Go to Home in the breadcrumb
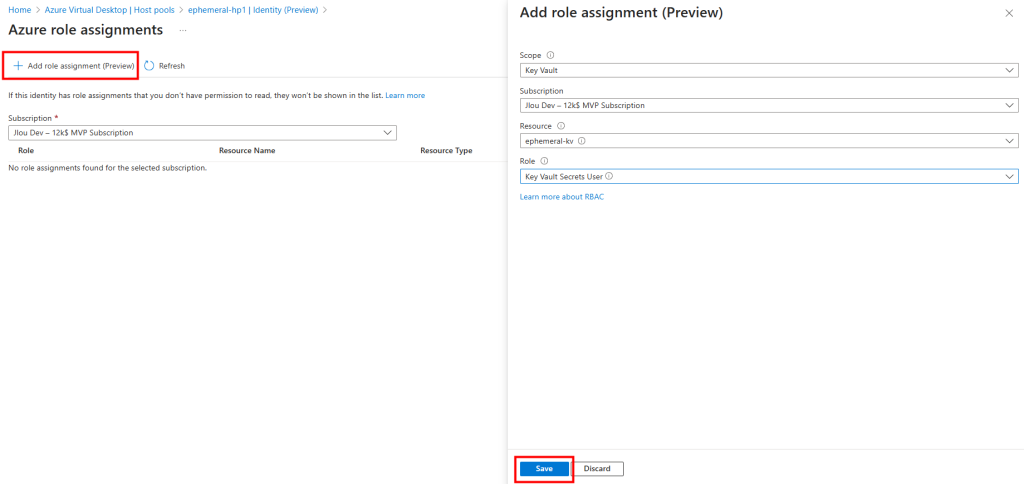Image resolution: width=1024 pixels, height=484 pixels. click(x=19, y=9)
